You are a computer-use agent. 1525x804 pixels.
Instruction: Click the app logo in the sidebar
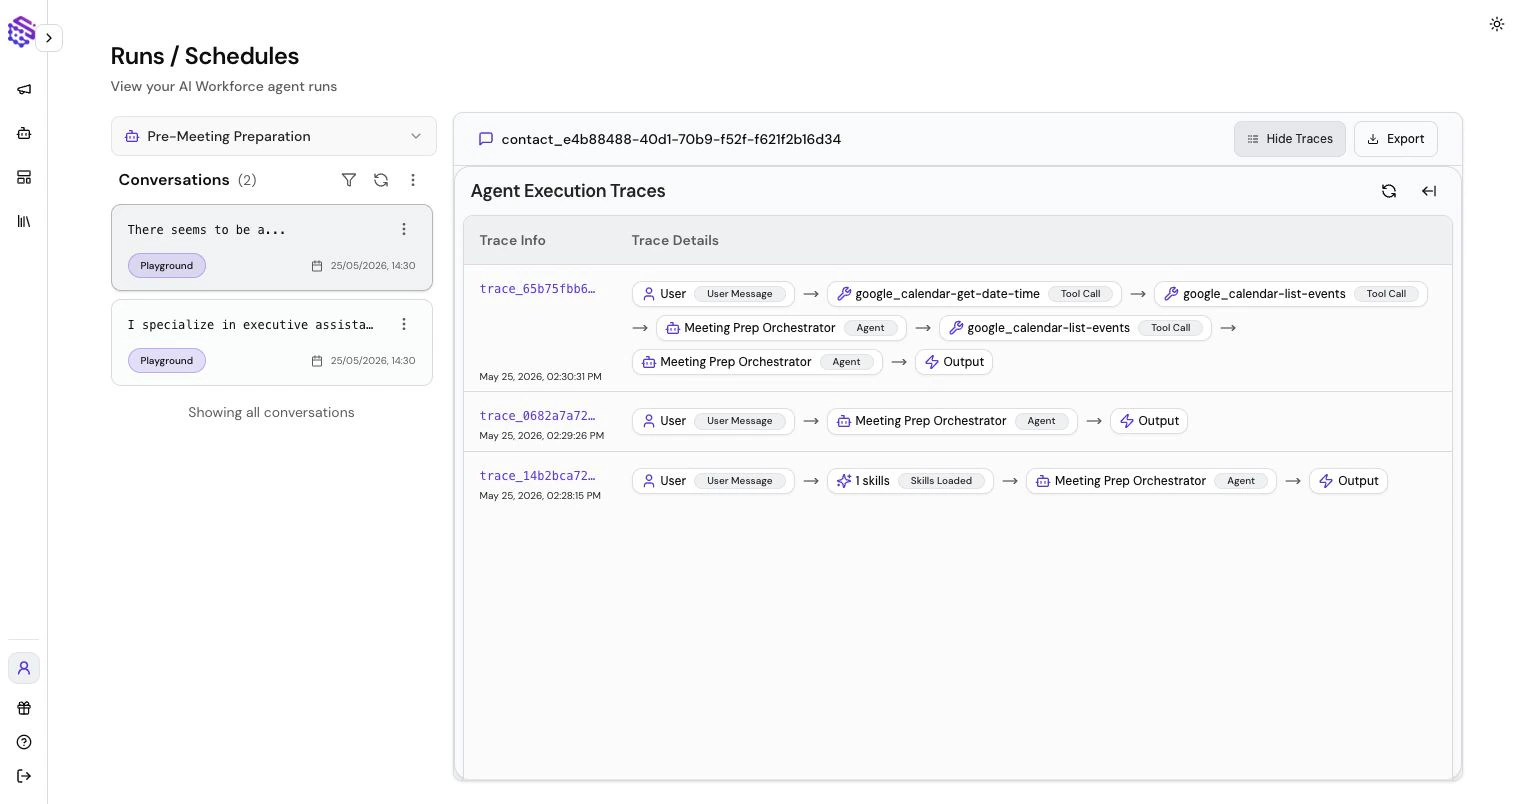[x=21, y=32]
